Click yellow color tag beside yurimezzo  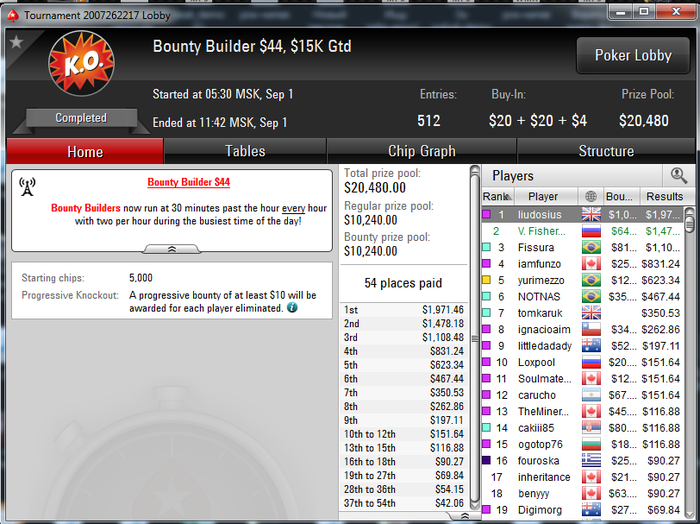click(x=487, y=280)
